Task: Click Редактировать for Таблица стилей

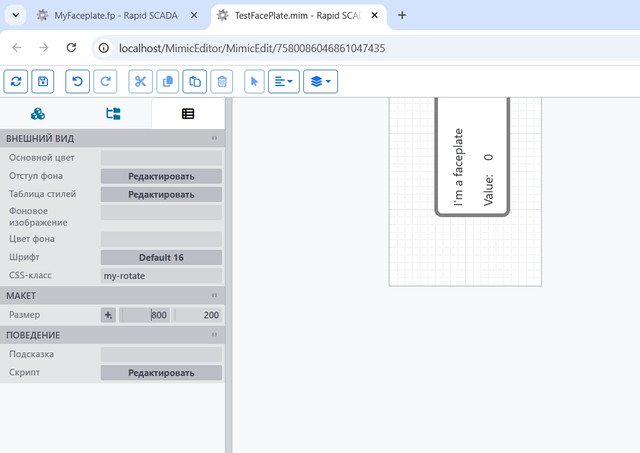Action: point(161,195)
